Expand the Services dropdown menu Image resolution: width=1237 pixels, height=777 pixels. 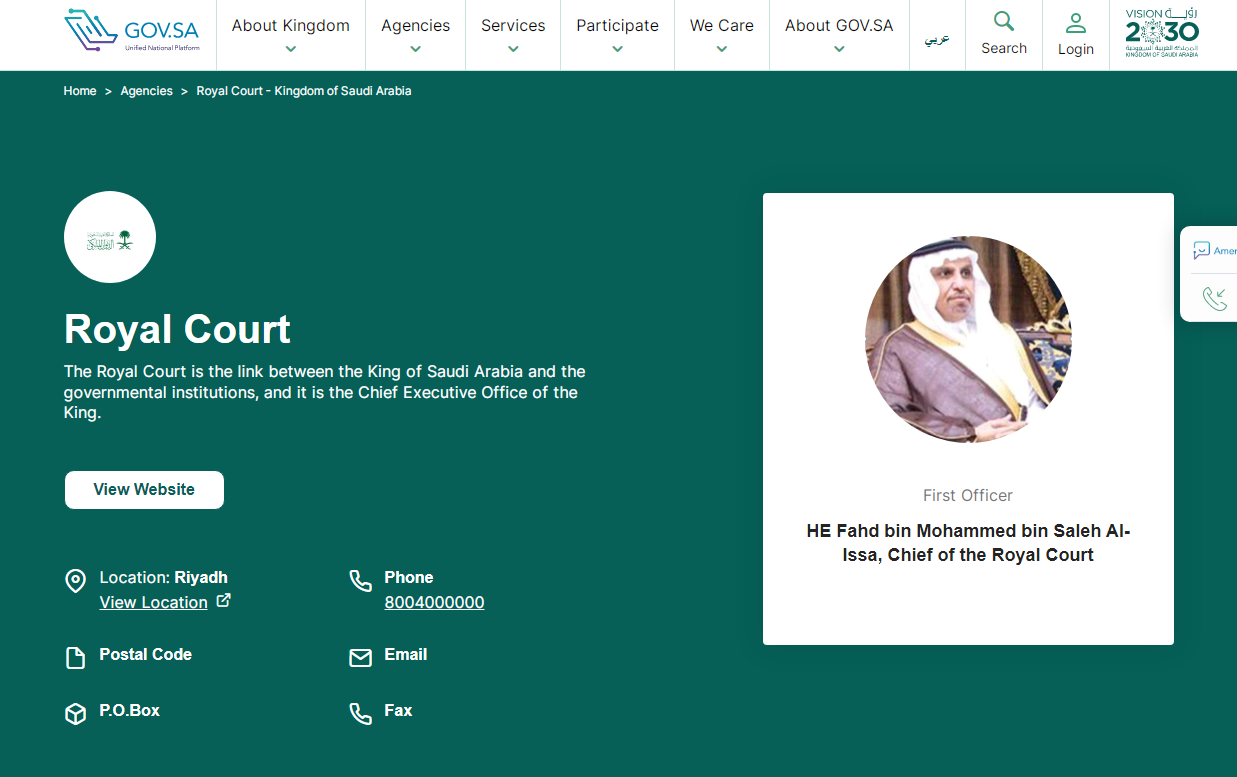click(x=513, y=35)
